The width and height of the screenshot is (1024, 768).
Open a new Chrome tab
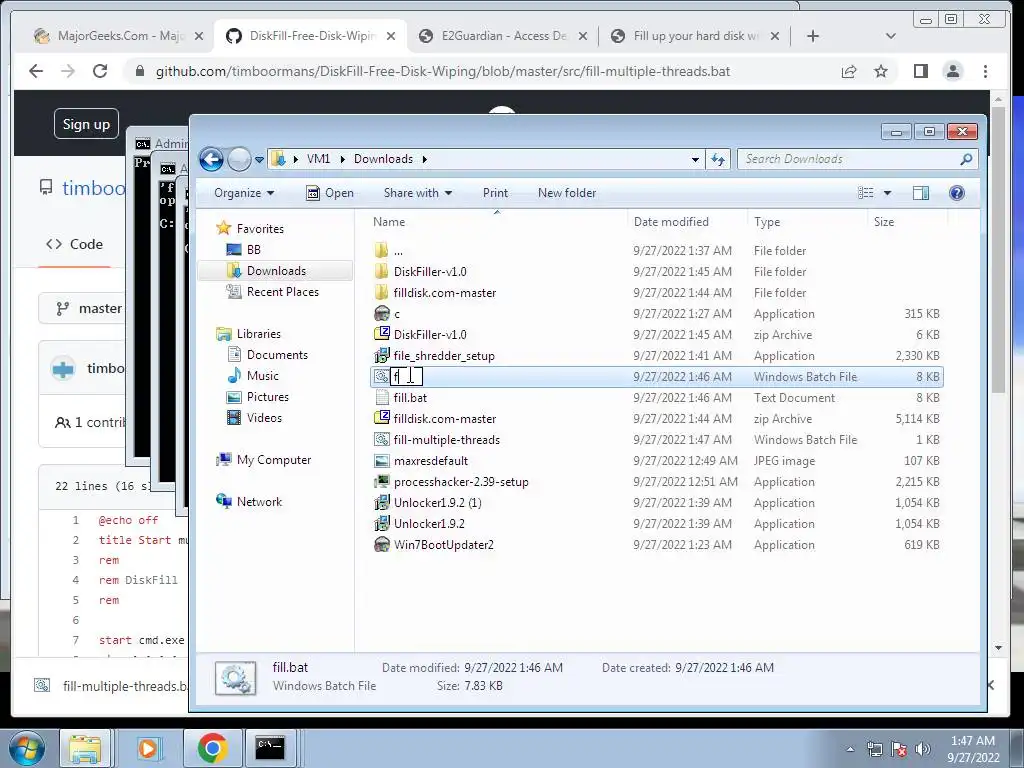click(812, 36)
